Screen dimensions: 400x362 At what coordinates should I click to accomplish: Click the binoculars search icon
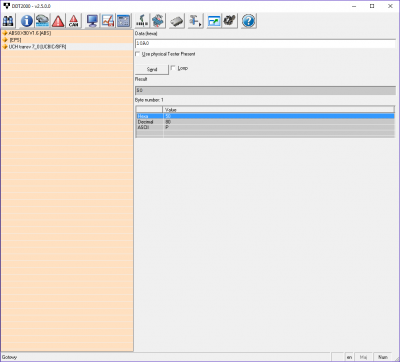8,21
